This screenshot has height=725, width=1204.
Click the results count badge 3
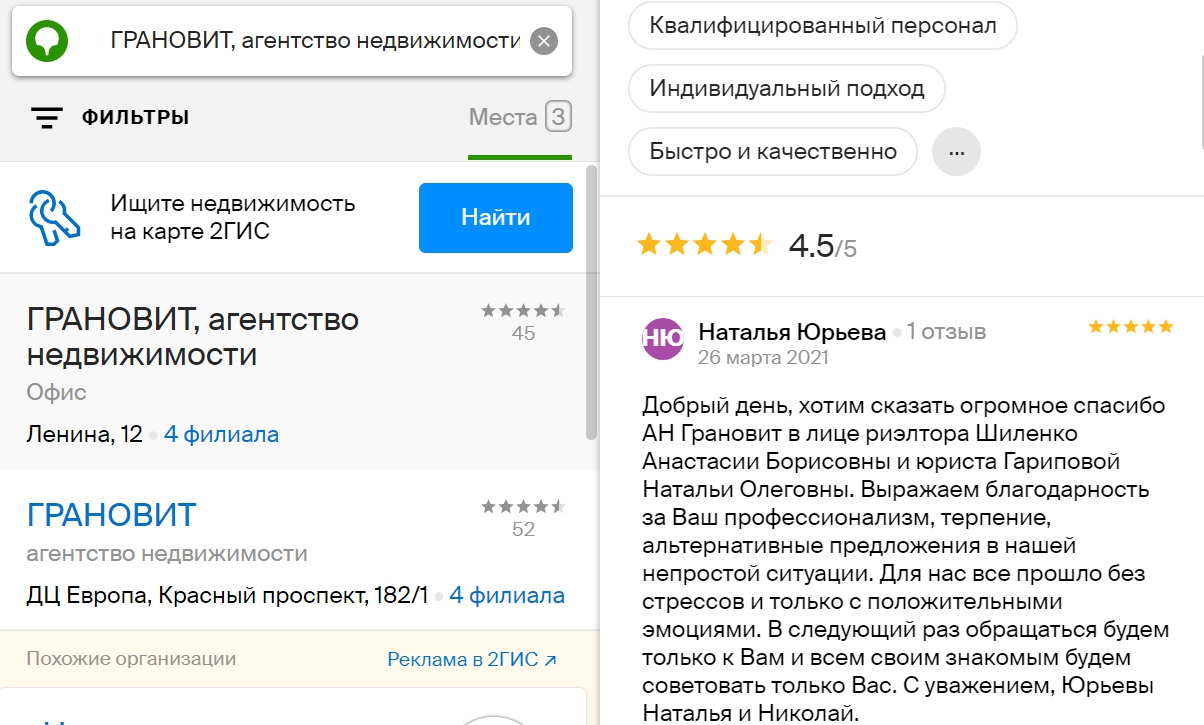[x=558, y=118]
